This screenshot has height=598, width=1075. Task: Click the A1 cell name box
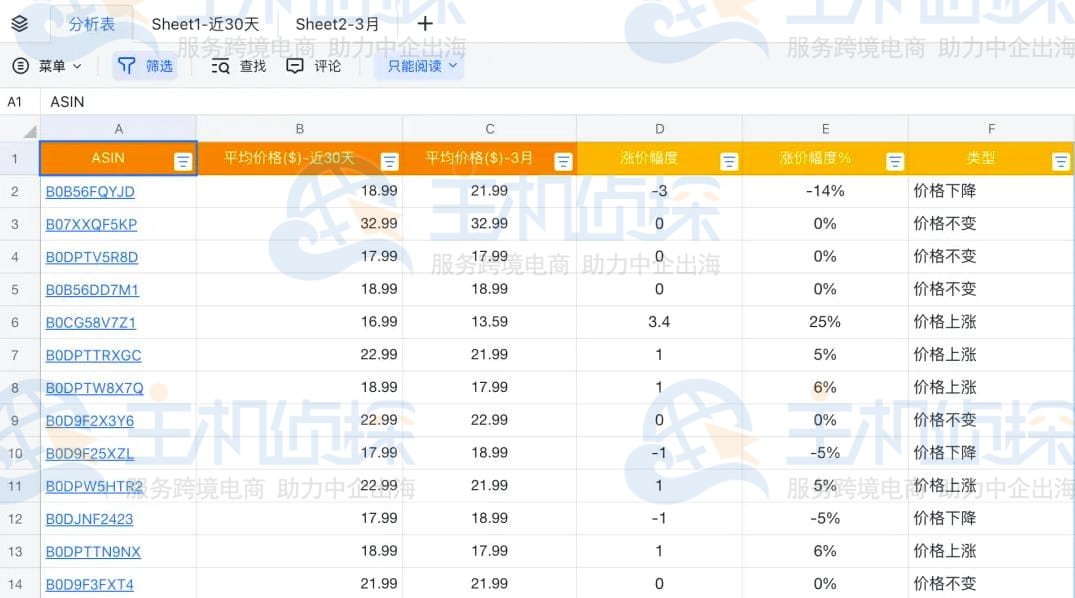14,101
